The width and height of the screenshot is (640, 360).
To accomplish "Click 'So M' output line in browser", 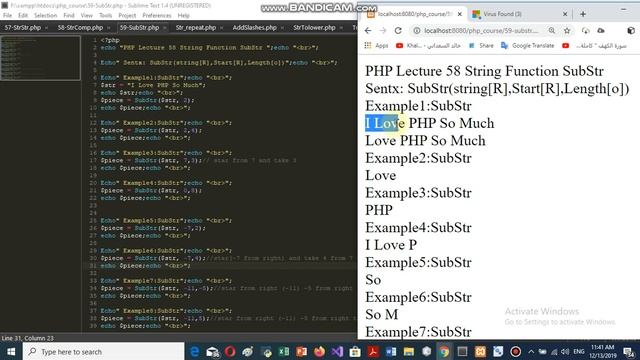I will [381, 314].
